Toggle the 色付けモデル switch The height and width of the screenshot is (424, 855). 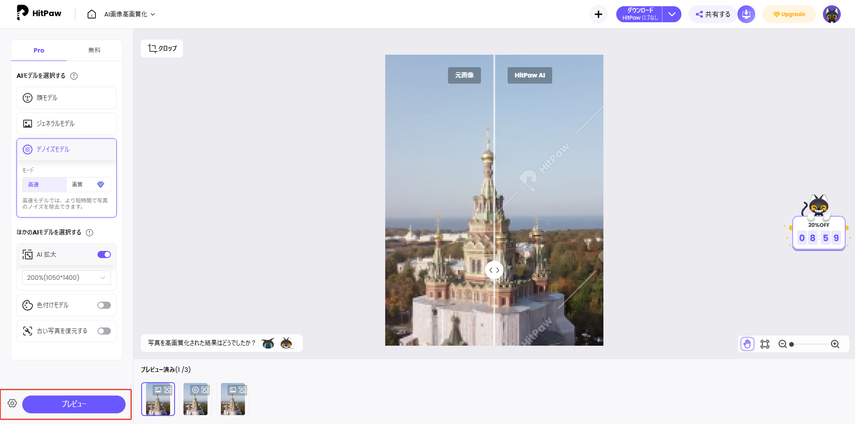pyautogui.click(x=104, y=305)
